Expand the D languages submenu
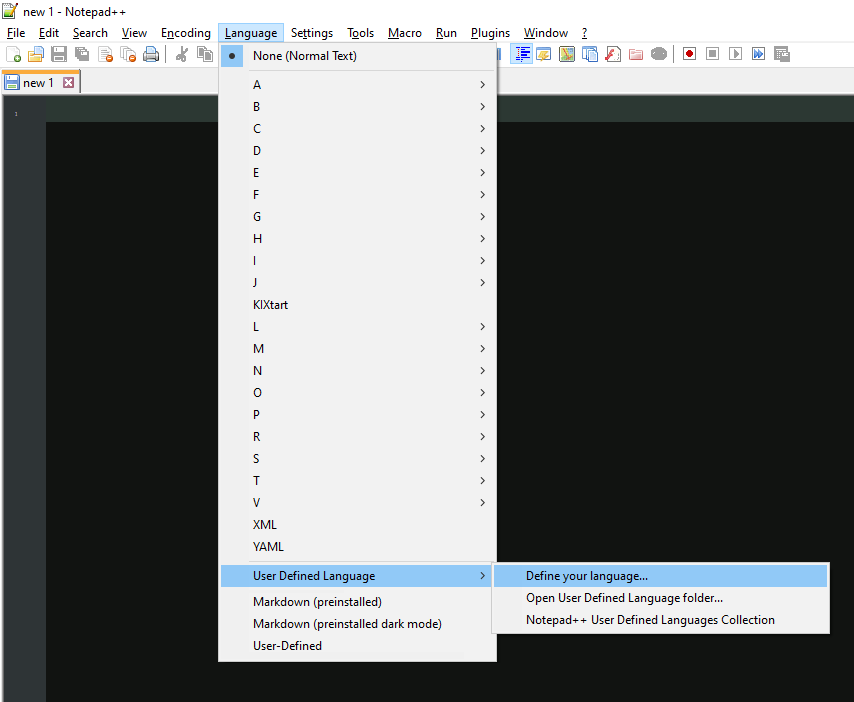The image size is (854, 702). [357, 150]
